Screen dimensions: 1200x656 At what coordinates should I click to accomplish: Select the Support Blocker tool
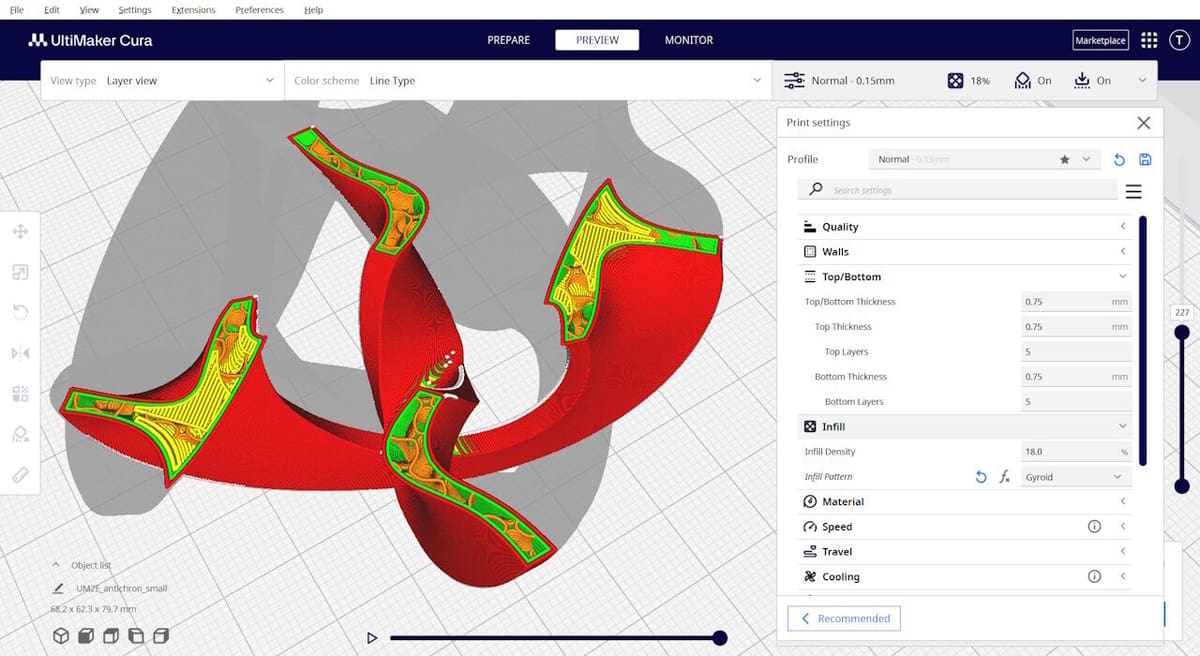coord(20,434)
